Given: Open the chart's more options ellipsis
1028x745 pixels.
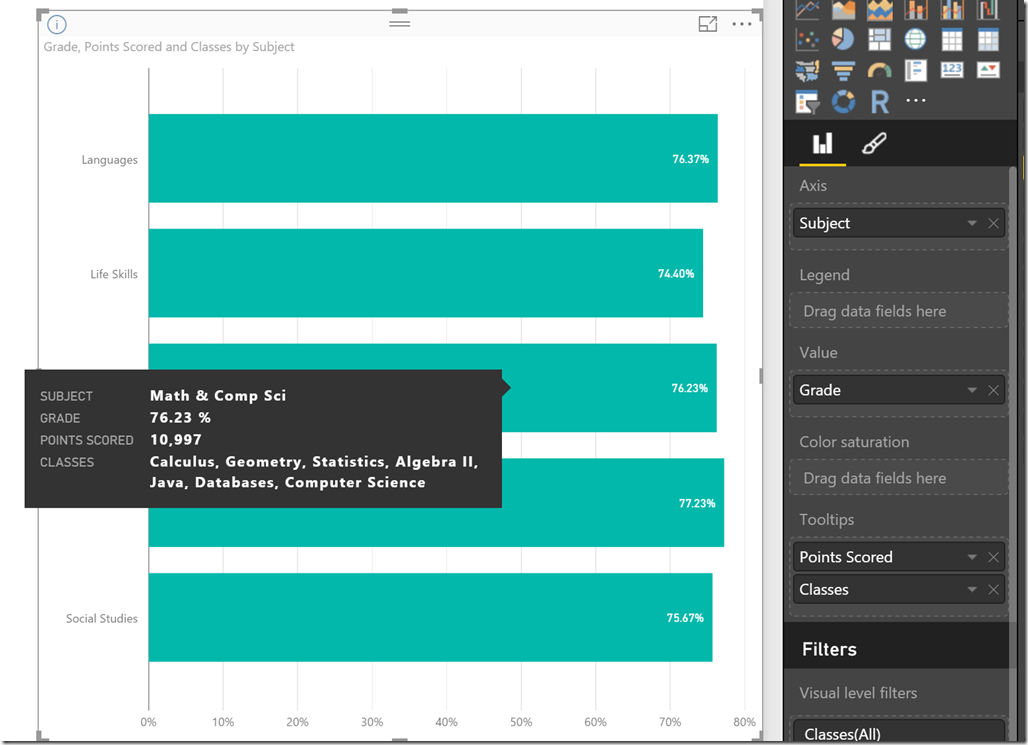Looking at the screenshot, I should pyautogui.click(x=741, y=24).
